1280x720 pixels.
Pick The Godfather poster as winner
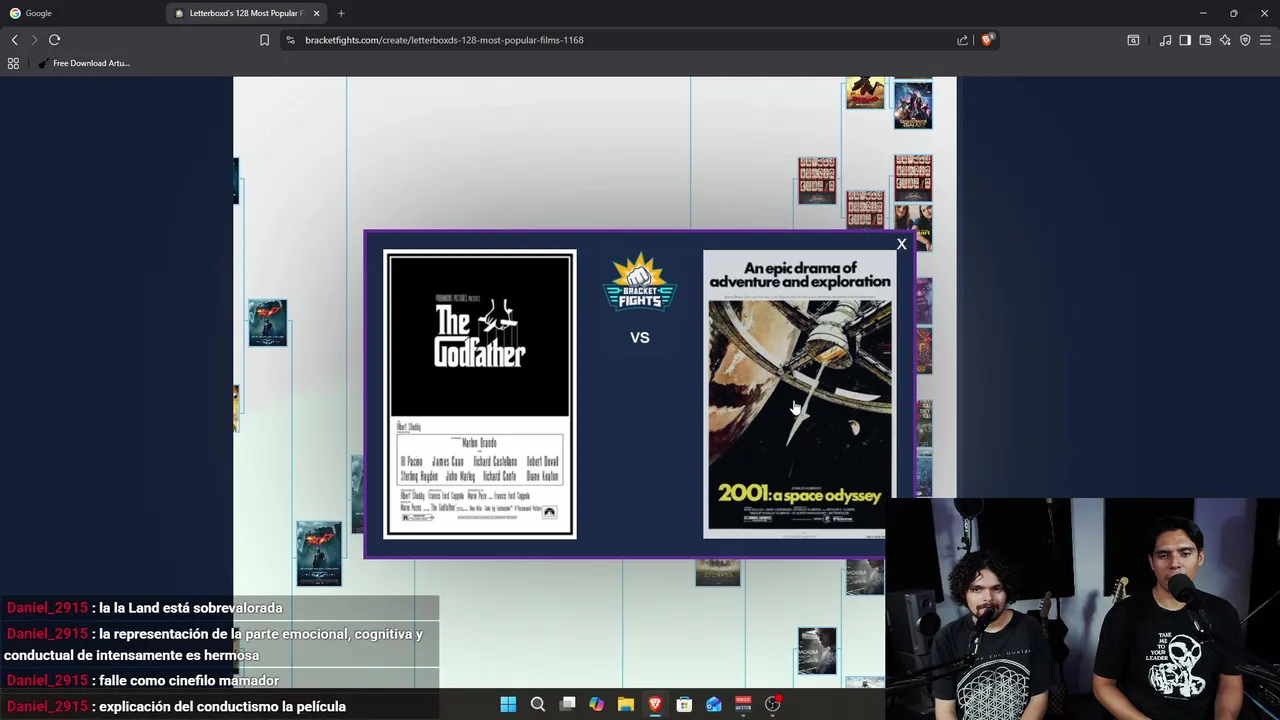pyautogui.click(x=480, y=394)
